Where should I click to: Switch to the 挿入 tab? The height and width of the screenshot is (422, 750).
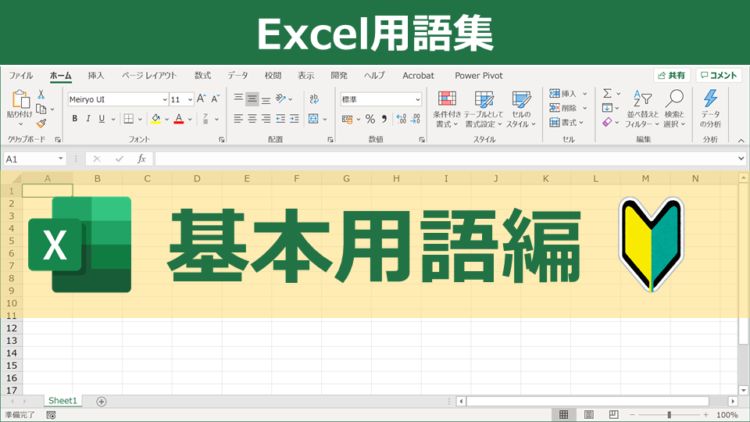(96, 76)
